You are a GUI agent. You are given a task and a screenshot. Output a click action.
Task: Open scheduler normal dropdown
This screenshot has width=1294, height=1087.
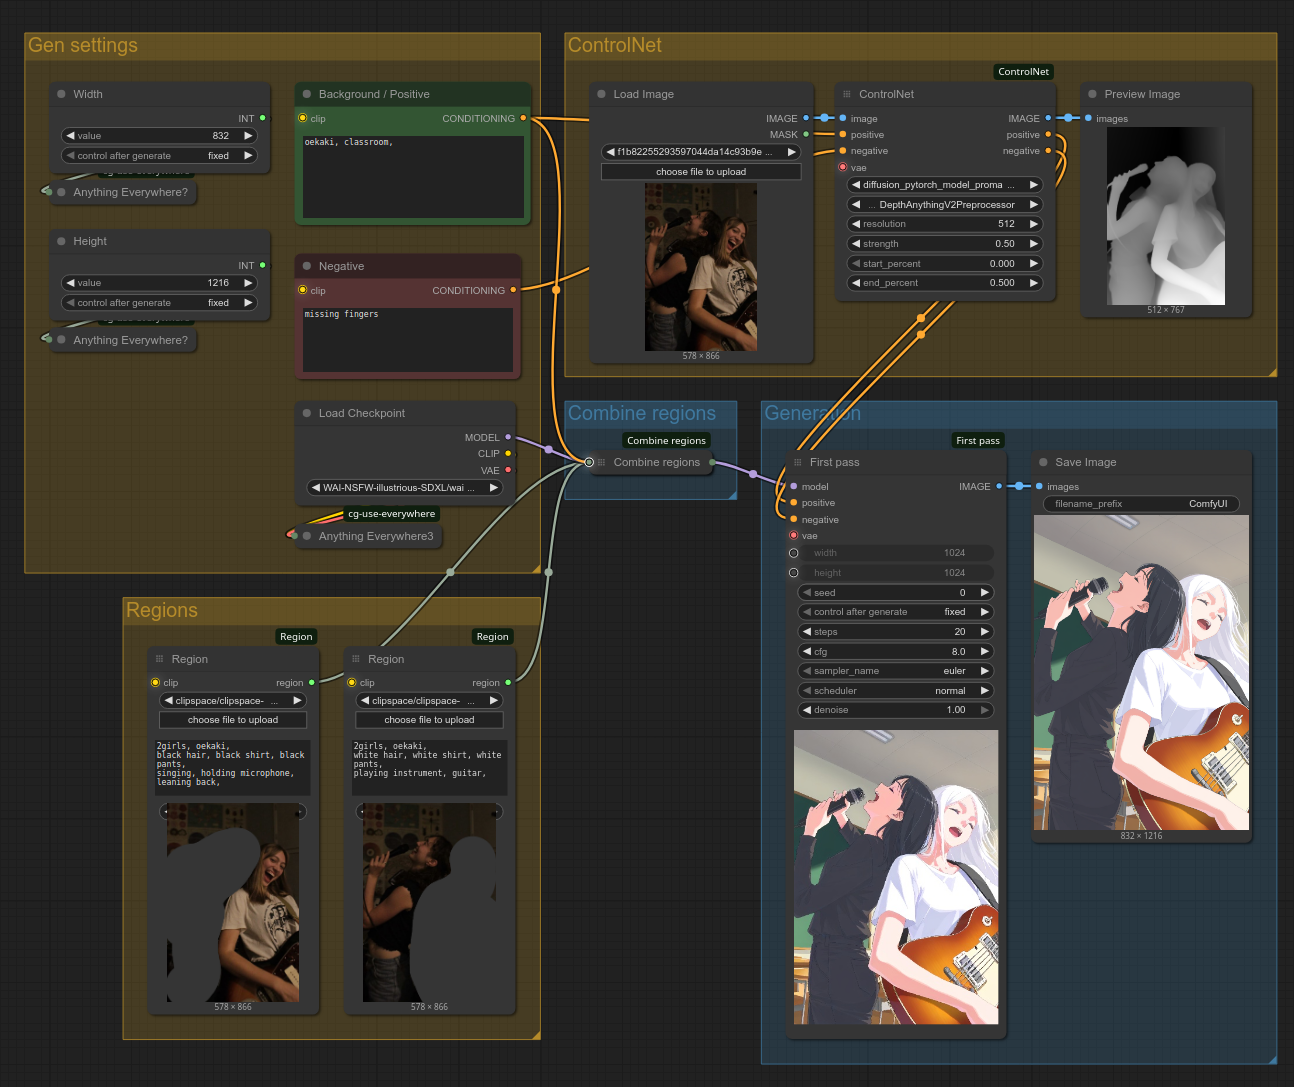pos(896,691)
